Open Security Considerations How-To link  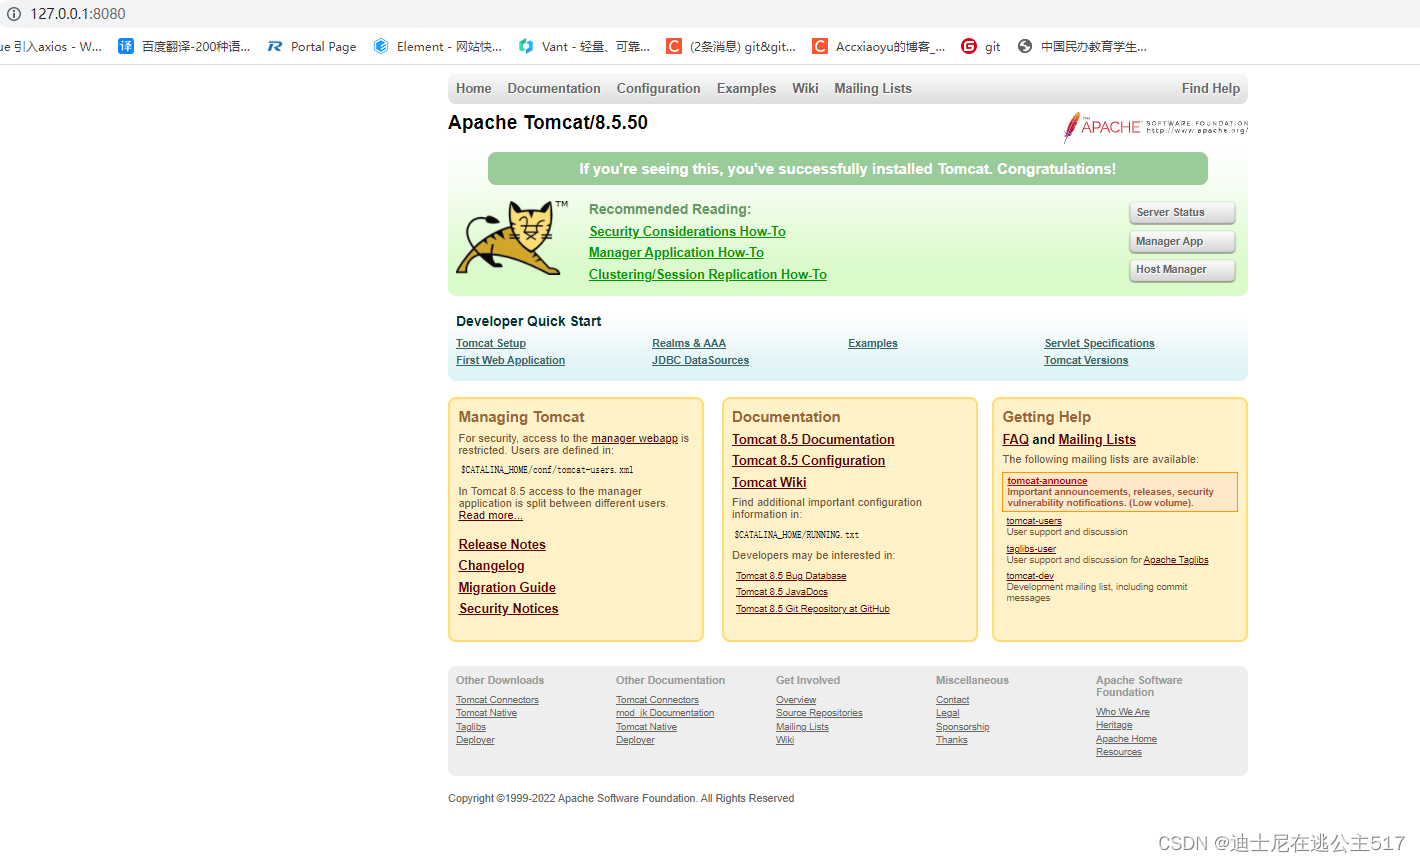pos(687,231)
